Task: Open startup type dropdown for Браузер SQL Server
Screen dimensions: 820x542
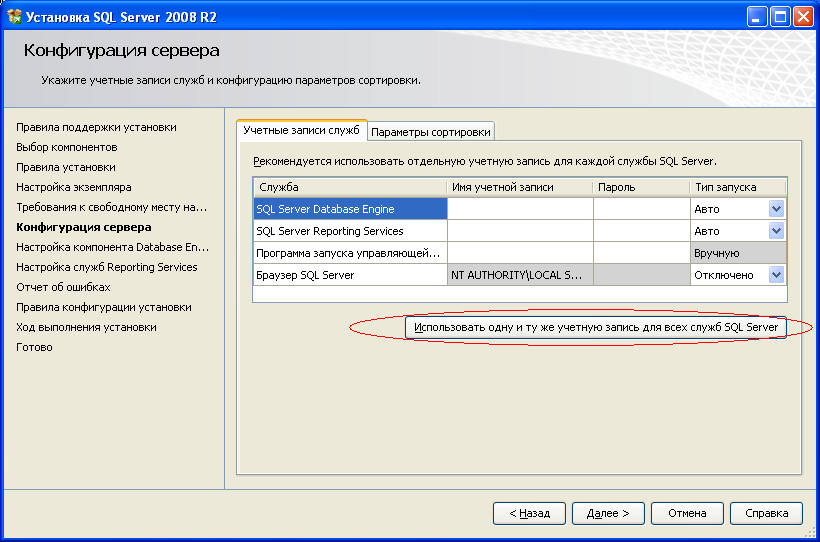Action: (776, 275)
